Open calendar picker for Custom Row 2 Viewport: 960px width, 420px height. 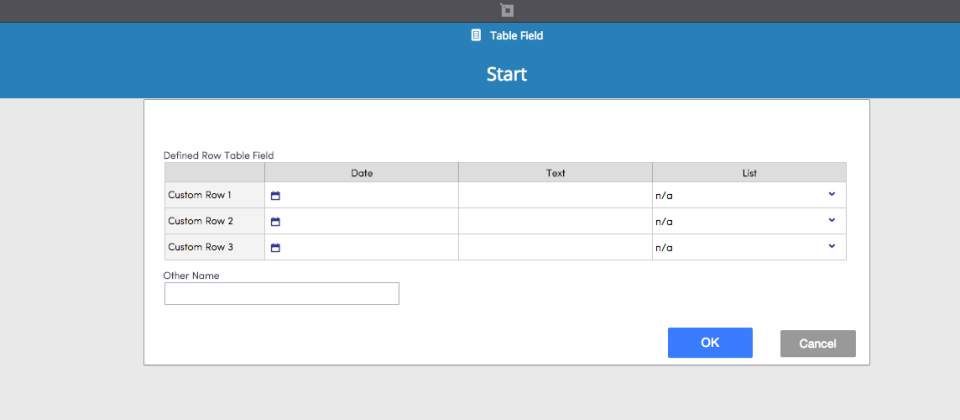[276, 222]
